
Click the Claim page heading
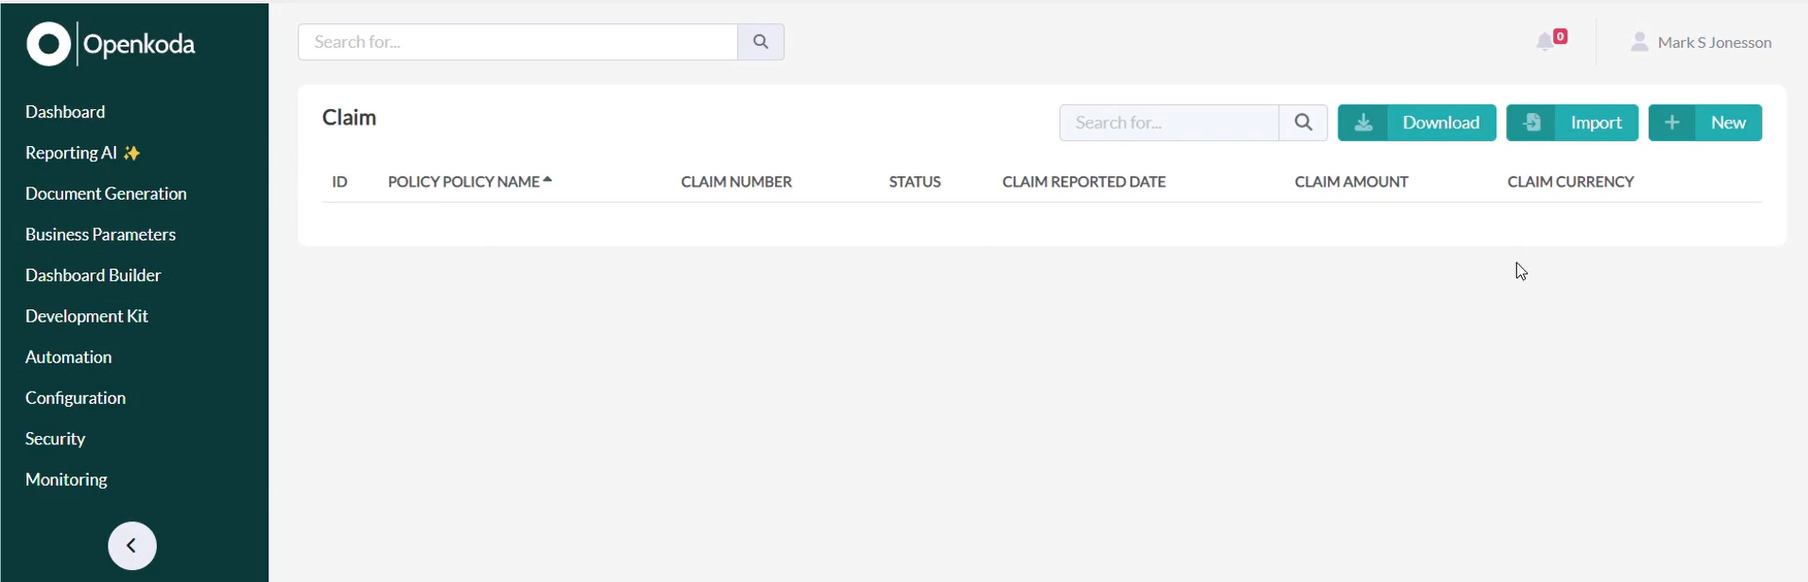pyautogui.click(x=349, y=118)
